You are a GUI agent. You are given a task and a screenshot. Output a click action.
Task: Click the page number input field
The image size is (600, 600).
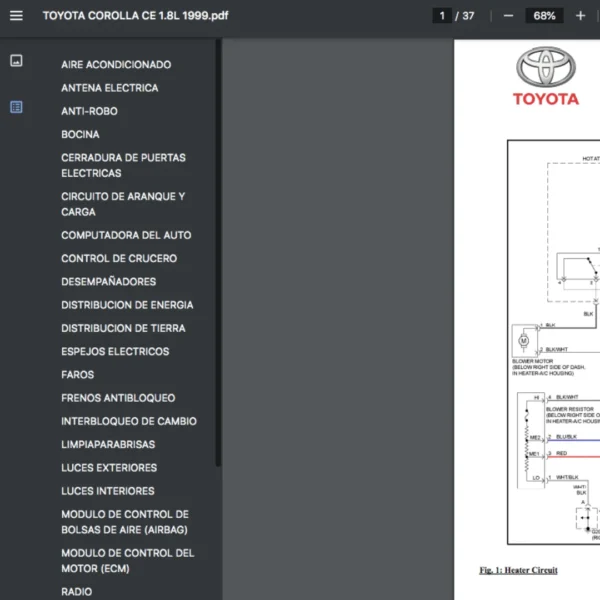(442, 16)
